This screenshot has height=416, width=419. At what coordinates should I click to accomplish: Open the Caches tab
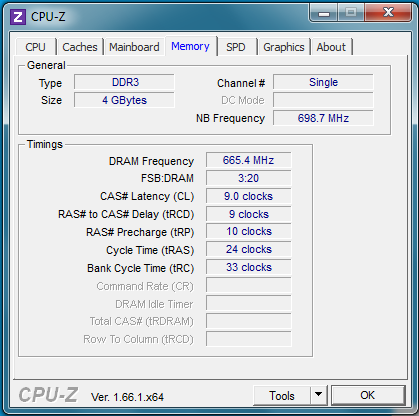click(80, 47)
